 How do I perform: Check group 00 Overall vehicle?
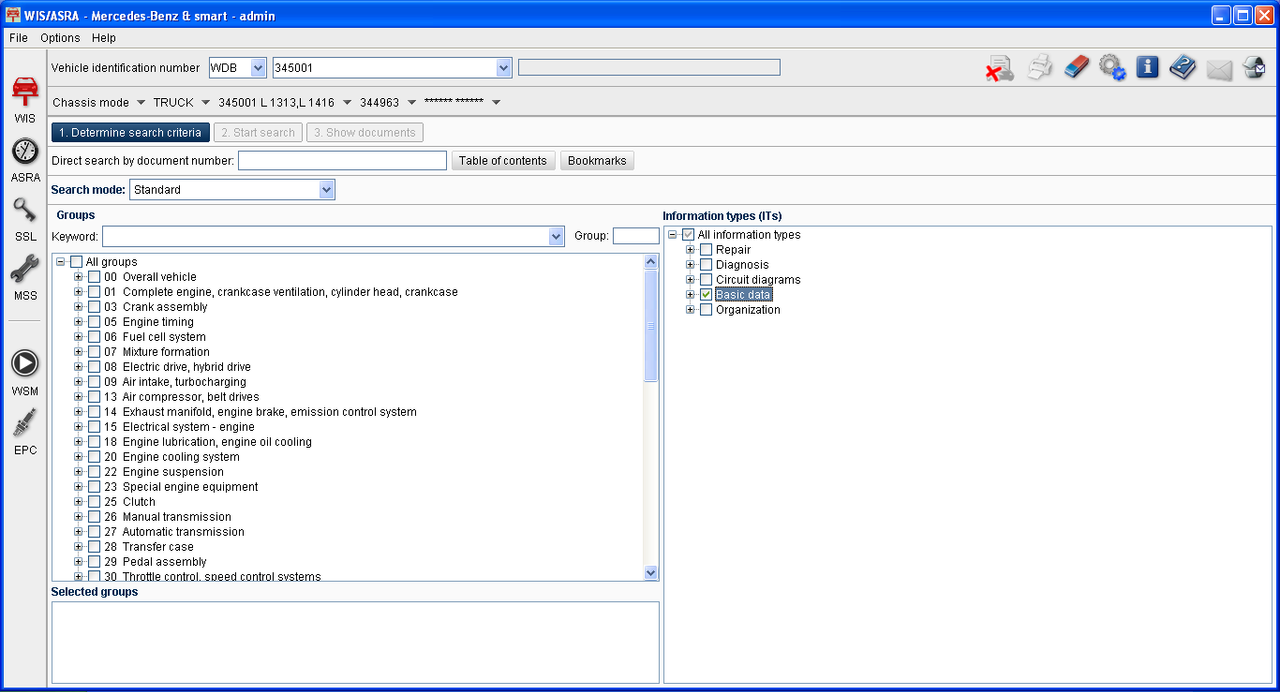pos(94,277)
